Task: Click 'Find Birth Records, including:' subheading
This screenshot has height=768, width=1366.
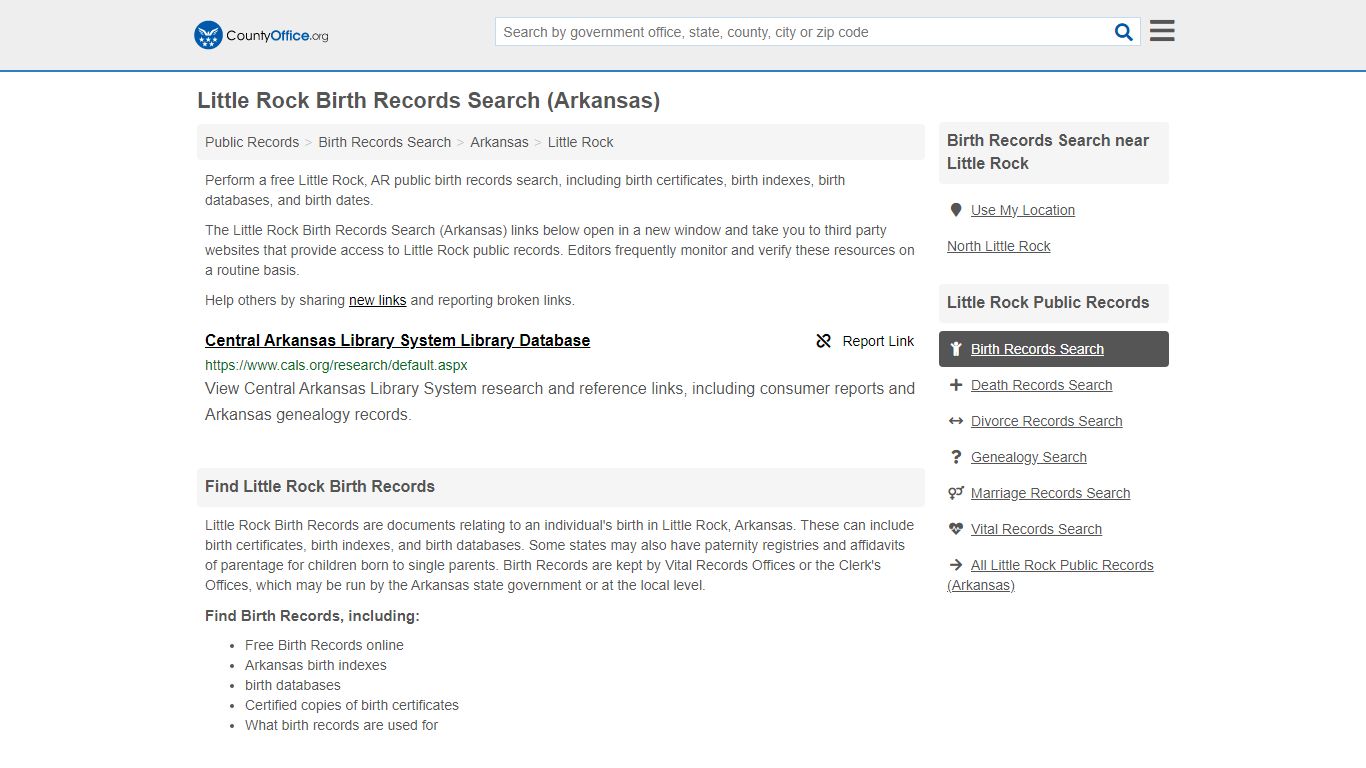Action: pos(312,616)
